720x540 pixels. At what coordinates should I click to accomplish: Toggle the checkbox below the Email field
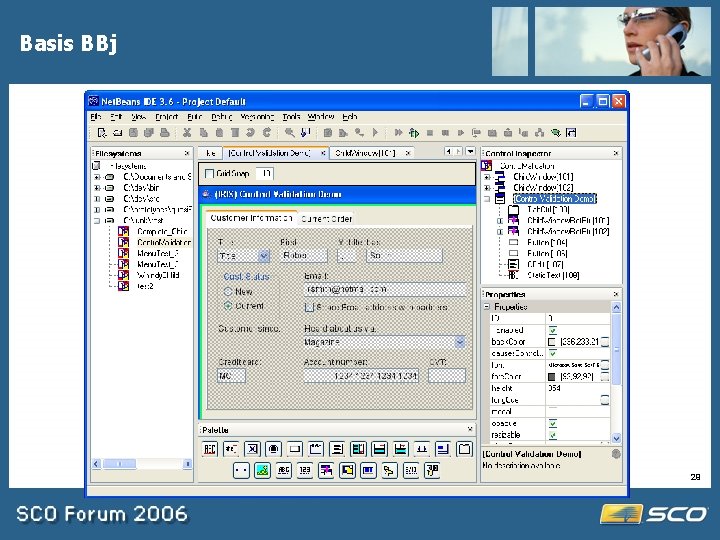(309, 307)
